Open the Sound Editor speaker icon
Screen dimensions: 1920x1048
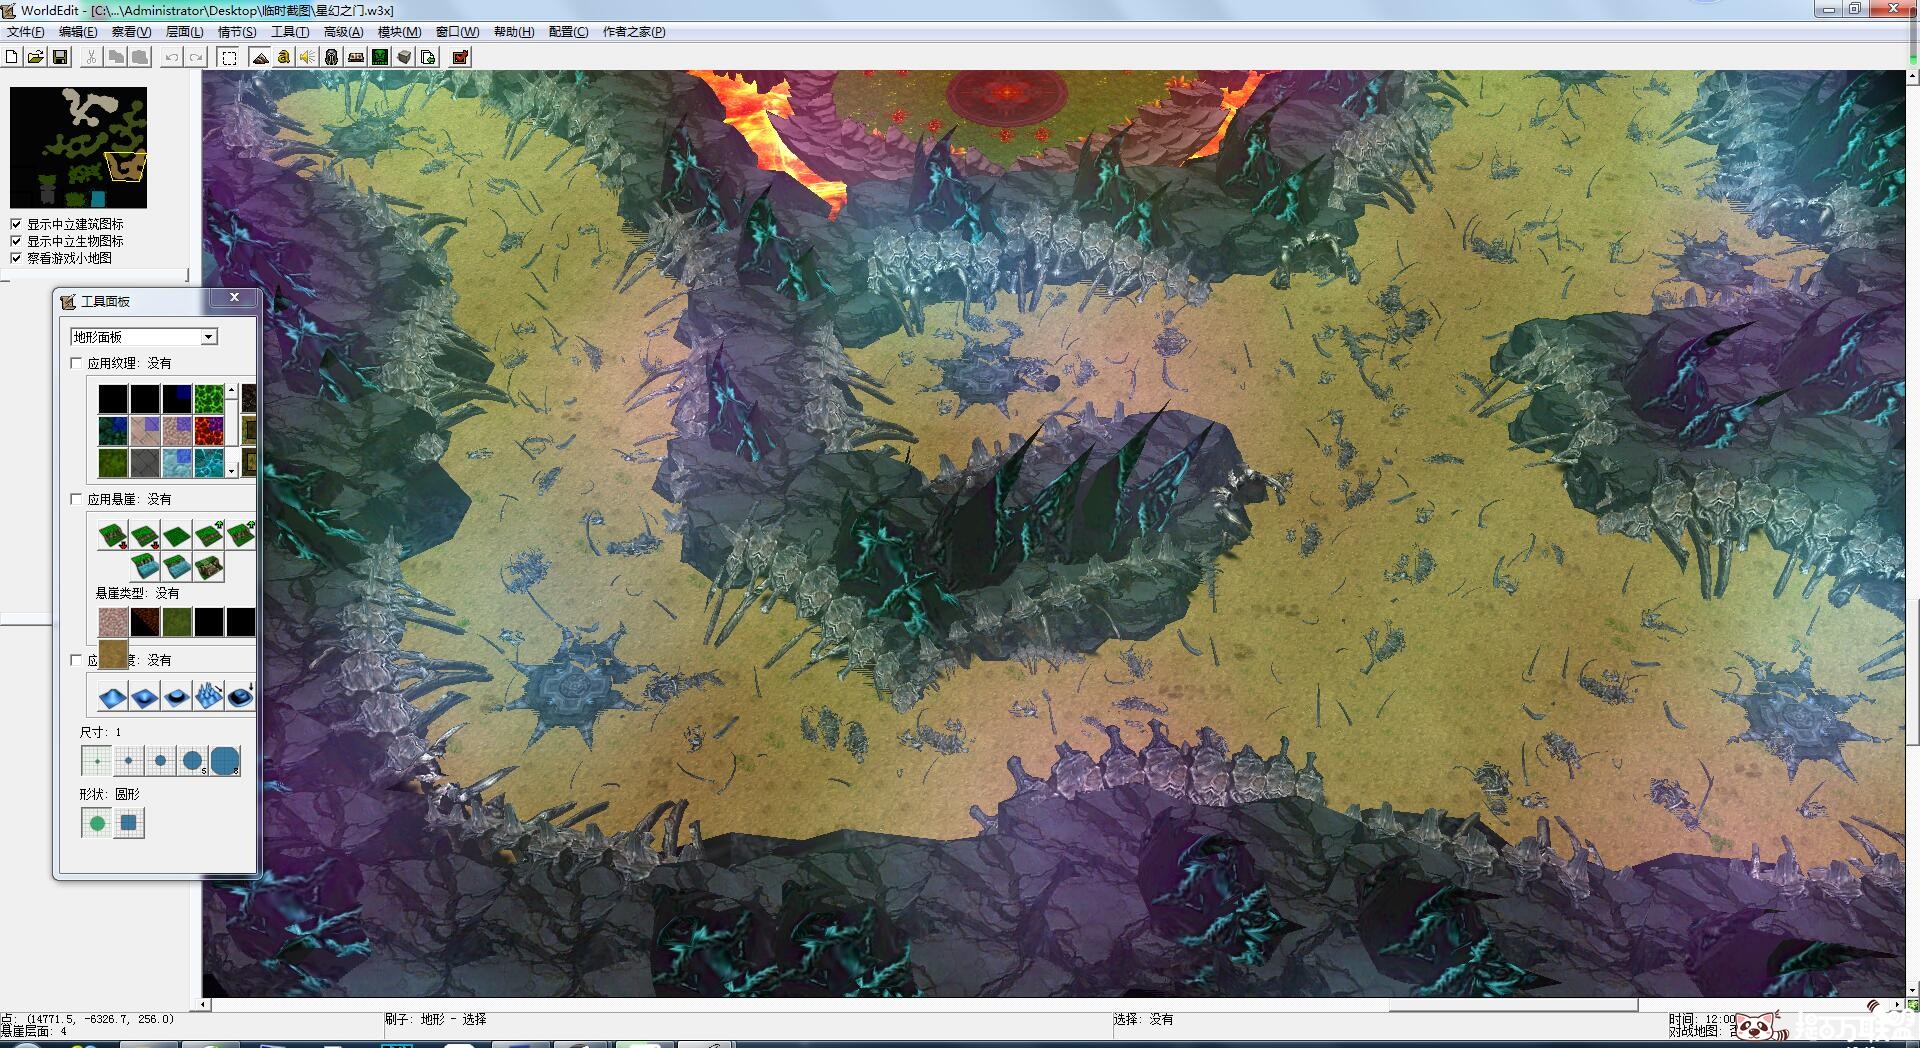click(x=308, y=57)
